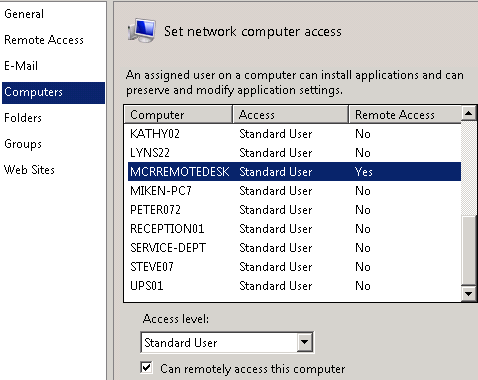Click Standard User access for STEVE07
Viewport: 478px width, 380px height.
point(276,267)
